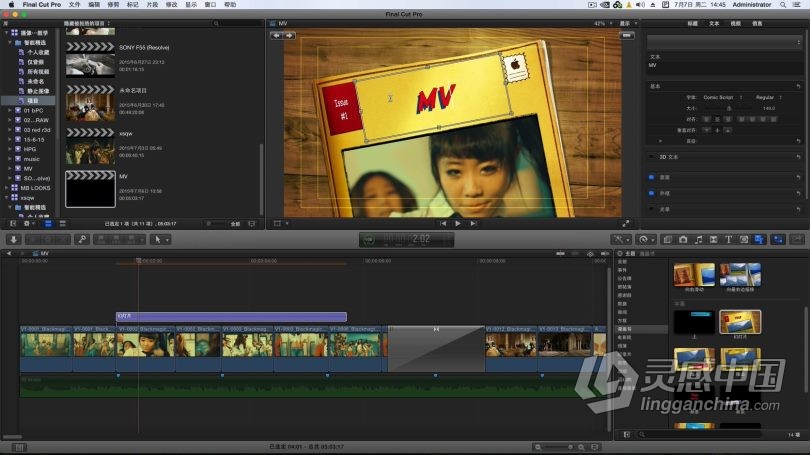Toggle the inspector panel button
This screenshot has width=810, height=455.
tap(778, 239)
